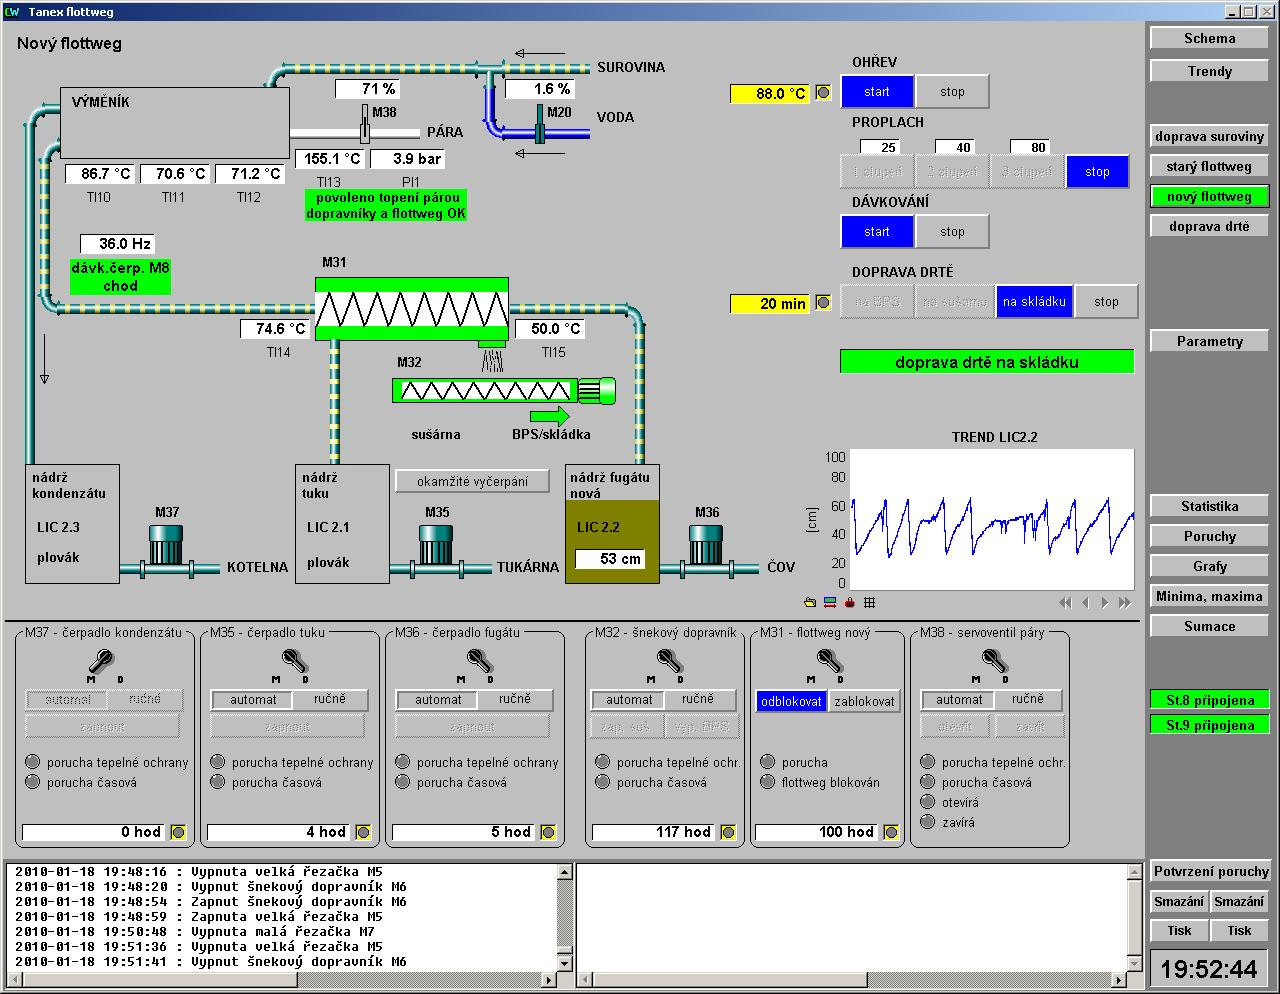The height and width of the screenshot is (994, 1280).
Task: Jump trend to the latest data
Action: (1125, 603)
